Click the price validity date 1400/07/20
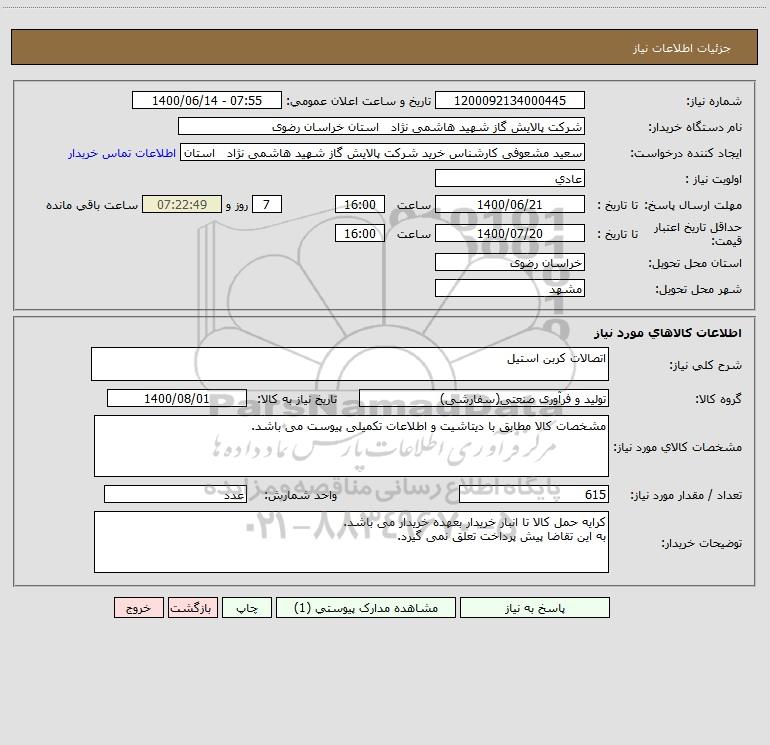 (x=510, y=233)
